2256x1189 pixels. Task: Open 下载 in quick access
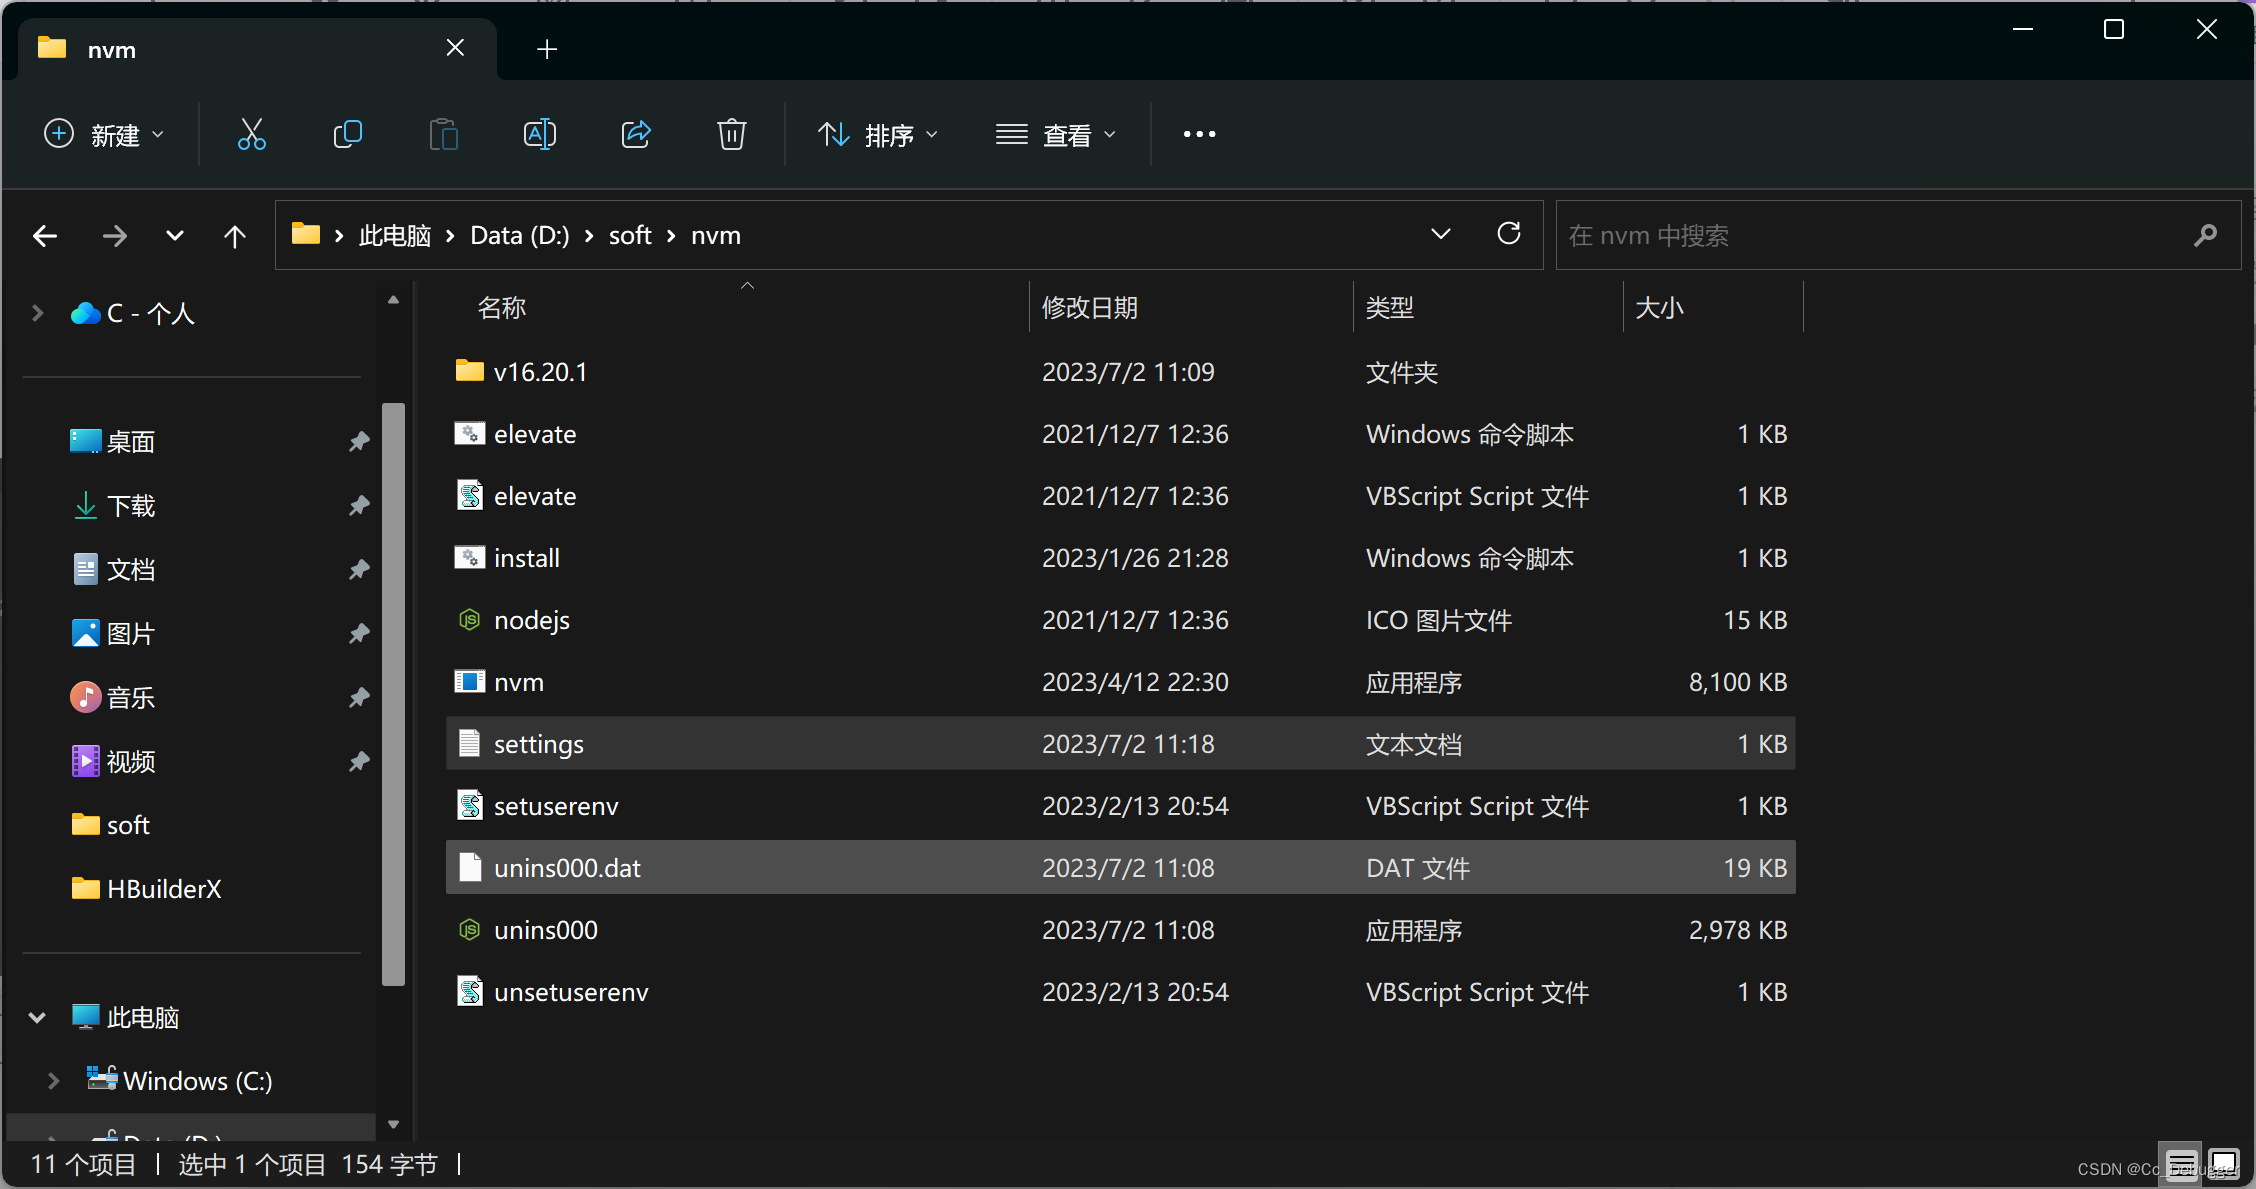pyautogui.click(x=131, y=505)
